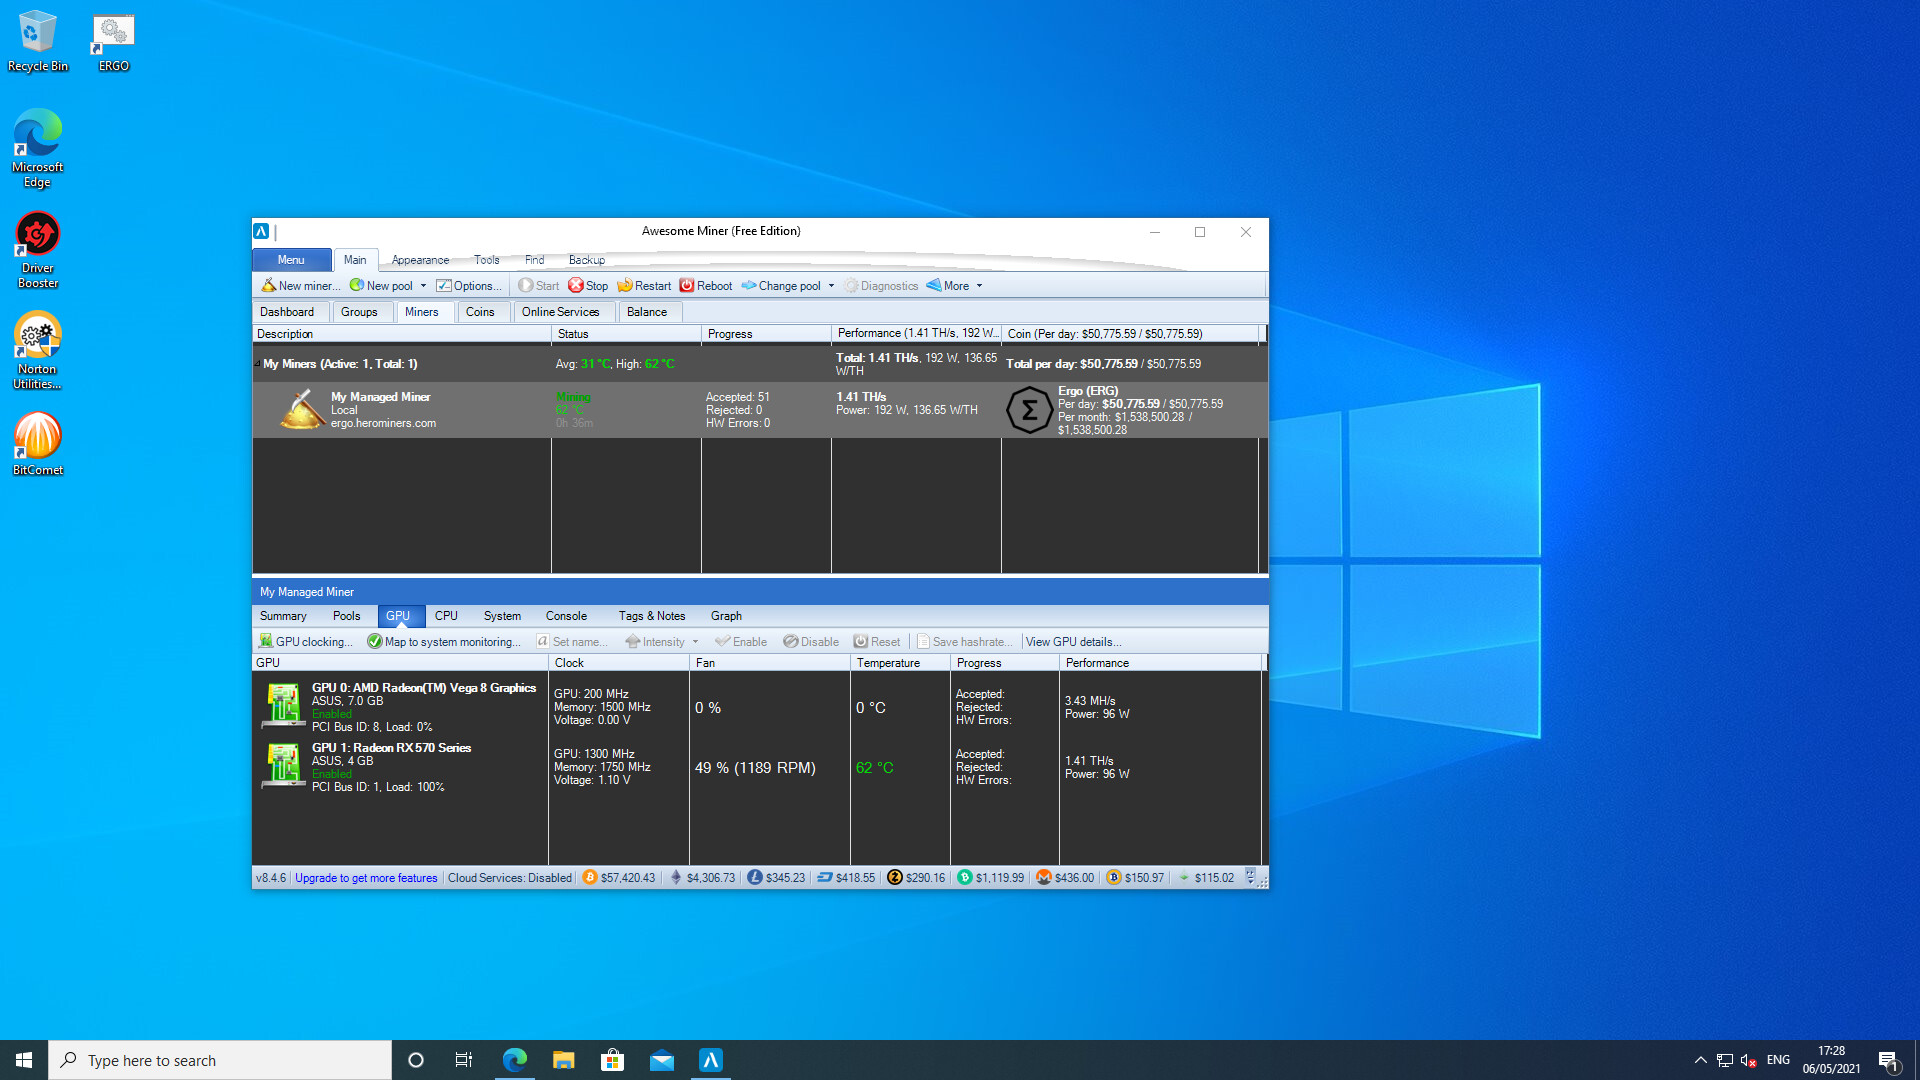Open GPU clocking settings
The width and height of the screenshot is (1920, 1080).
click(x=306, y=642)
